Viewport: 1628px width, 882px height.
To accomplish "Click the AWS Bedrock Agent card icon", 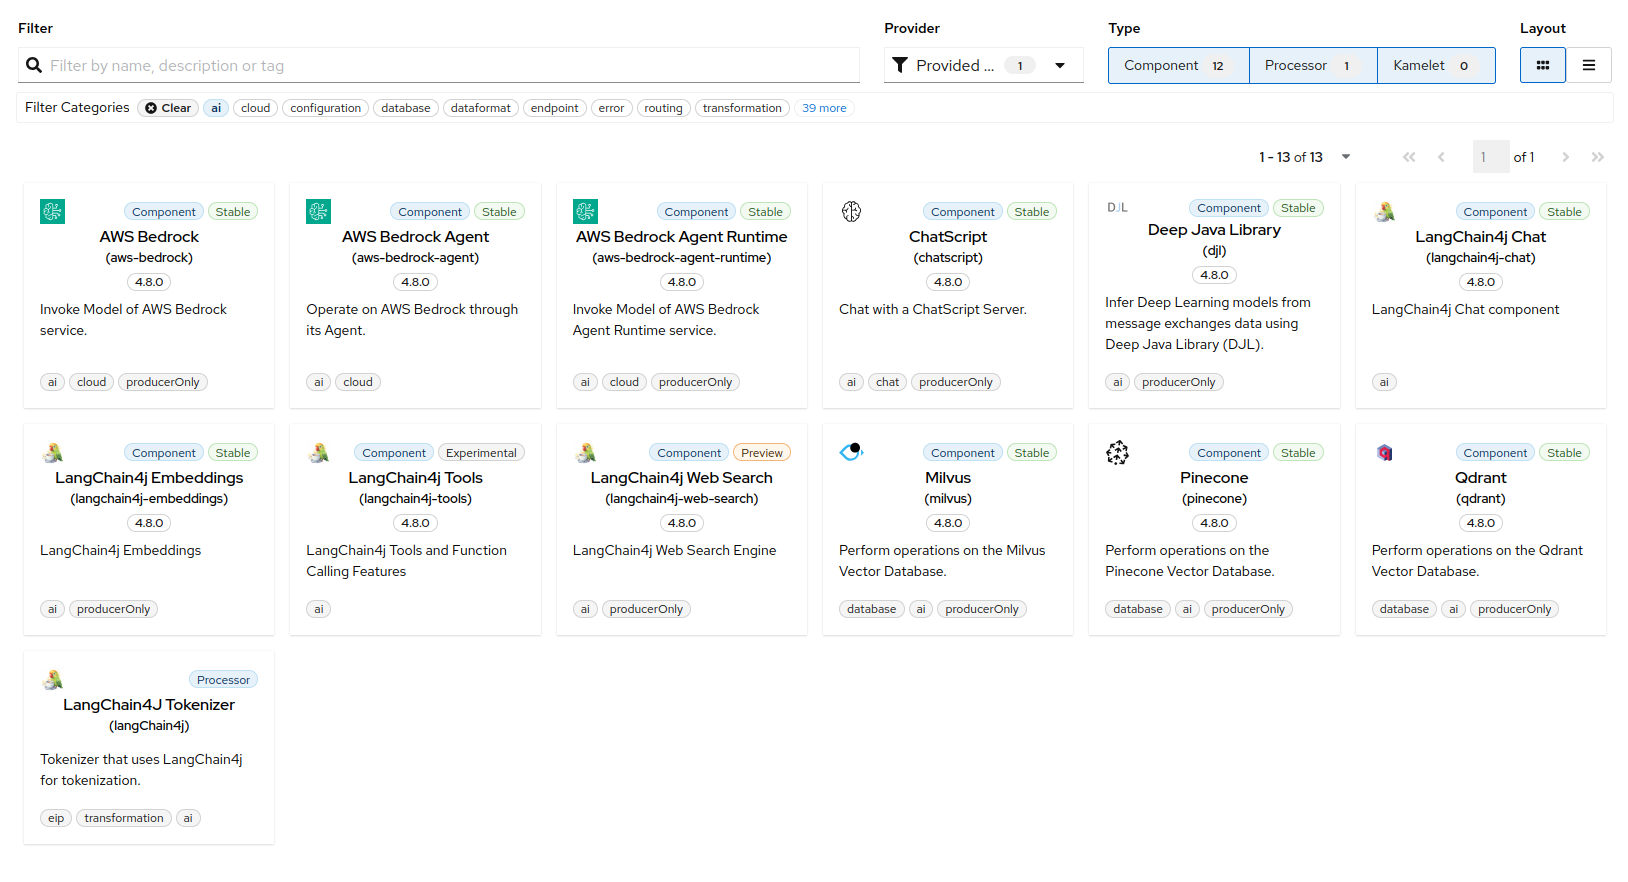I will [x=318, y=211].
